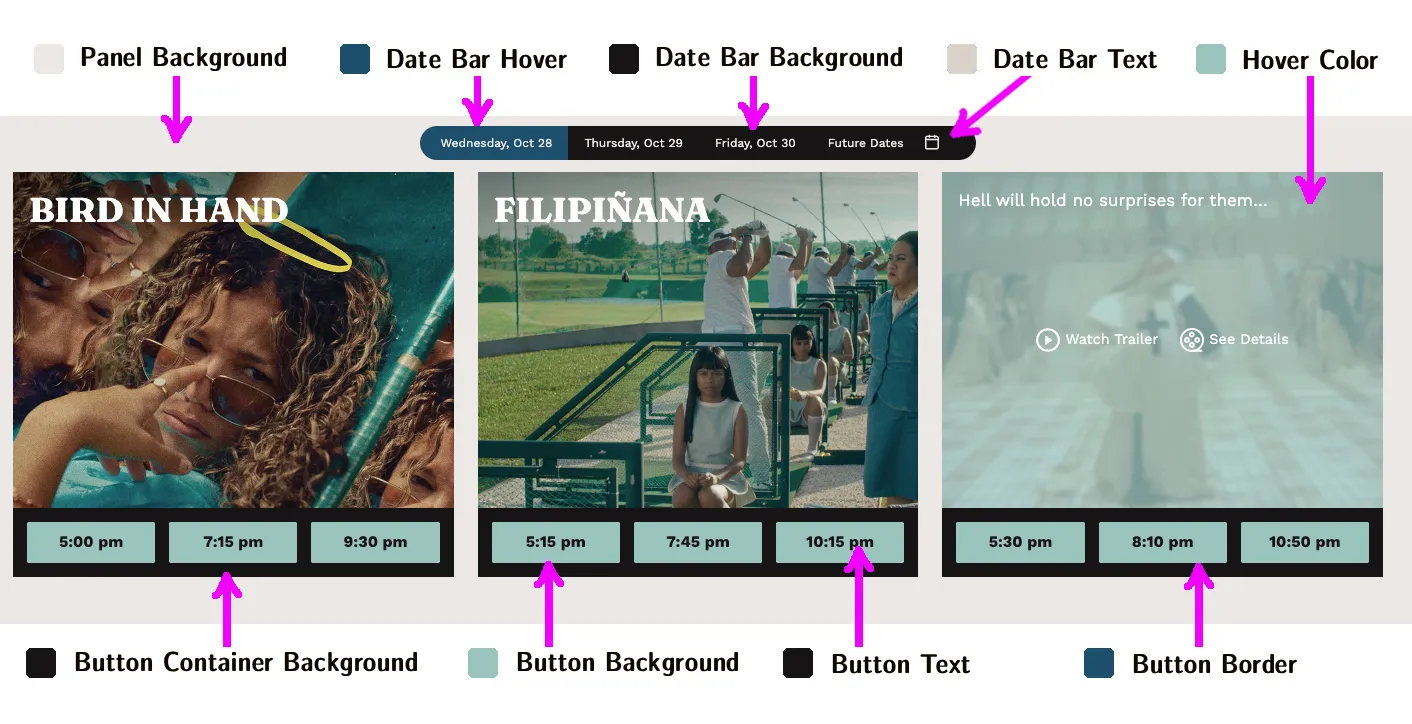Click the See Details link text
Screen dimensions: 1412x724
(1248, 340)
